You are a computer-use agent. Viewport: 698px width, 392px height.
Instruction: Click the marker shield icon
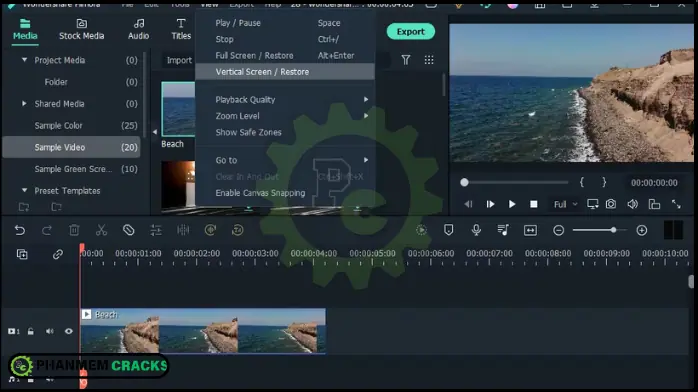[448, 230]
